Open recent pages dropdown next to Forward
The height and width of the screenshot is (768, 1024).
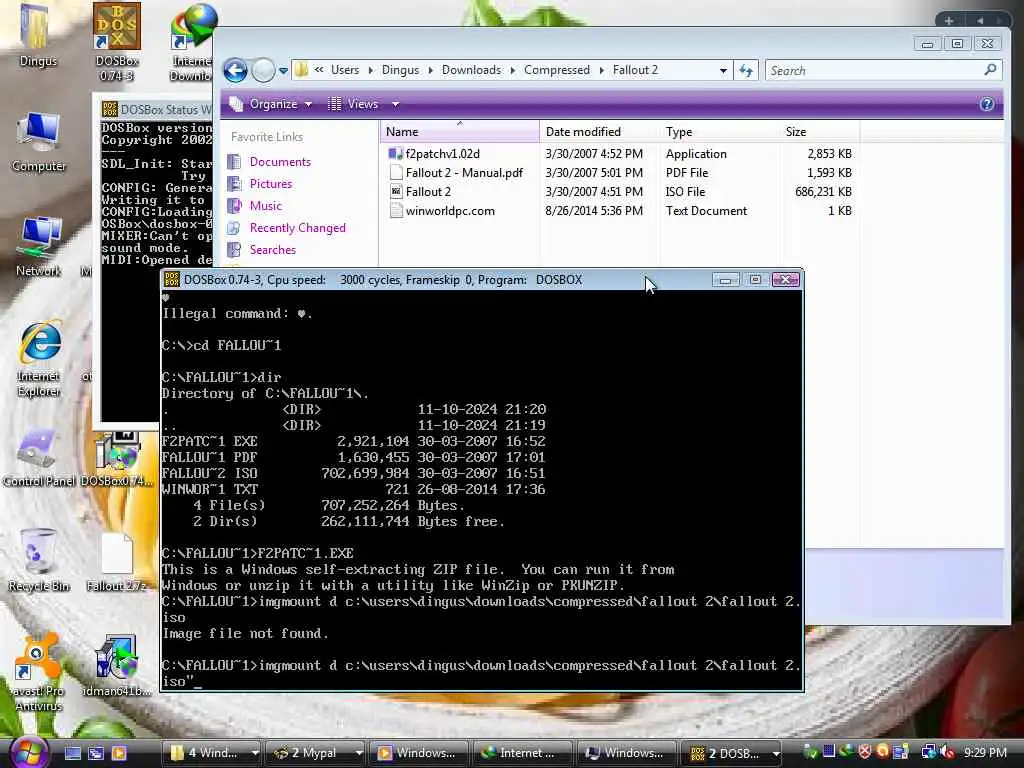(283, 71)
